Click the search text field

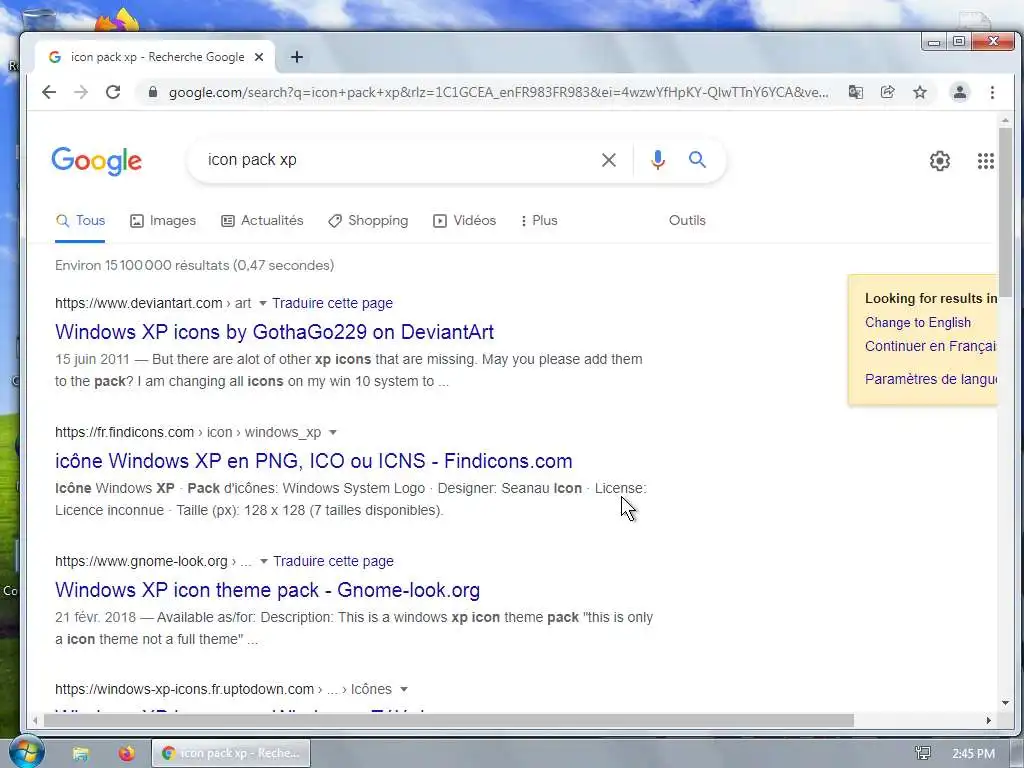(398, 160)
